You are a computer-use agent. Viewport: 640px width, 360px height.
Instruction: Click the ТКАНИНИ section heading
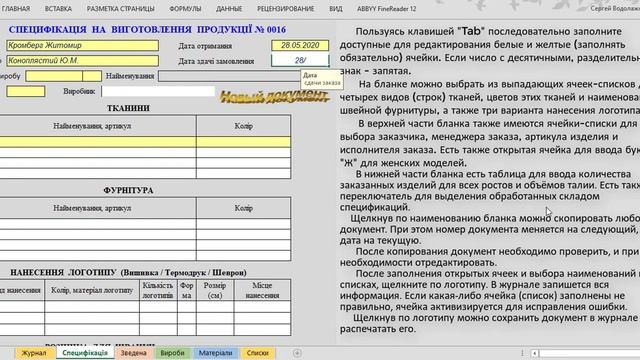pyautogui.click(x=128, y=108)
